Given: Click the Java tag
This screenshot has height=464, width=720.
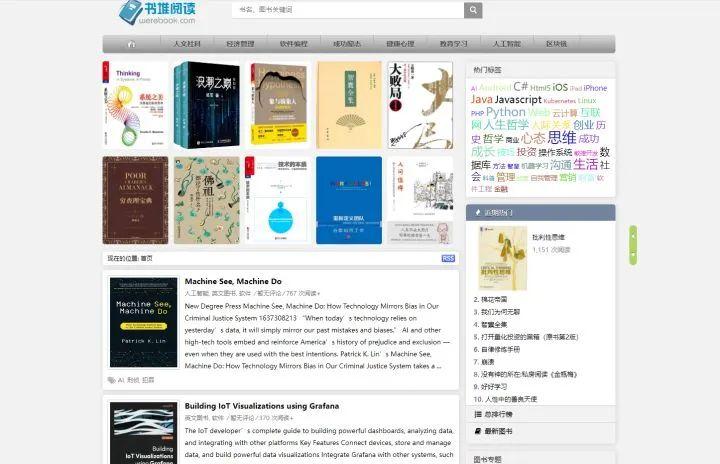Looking at the screenshot, I should tap(482, 99).
